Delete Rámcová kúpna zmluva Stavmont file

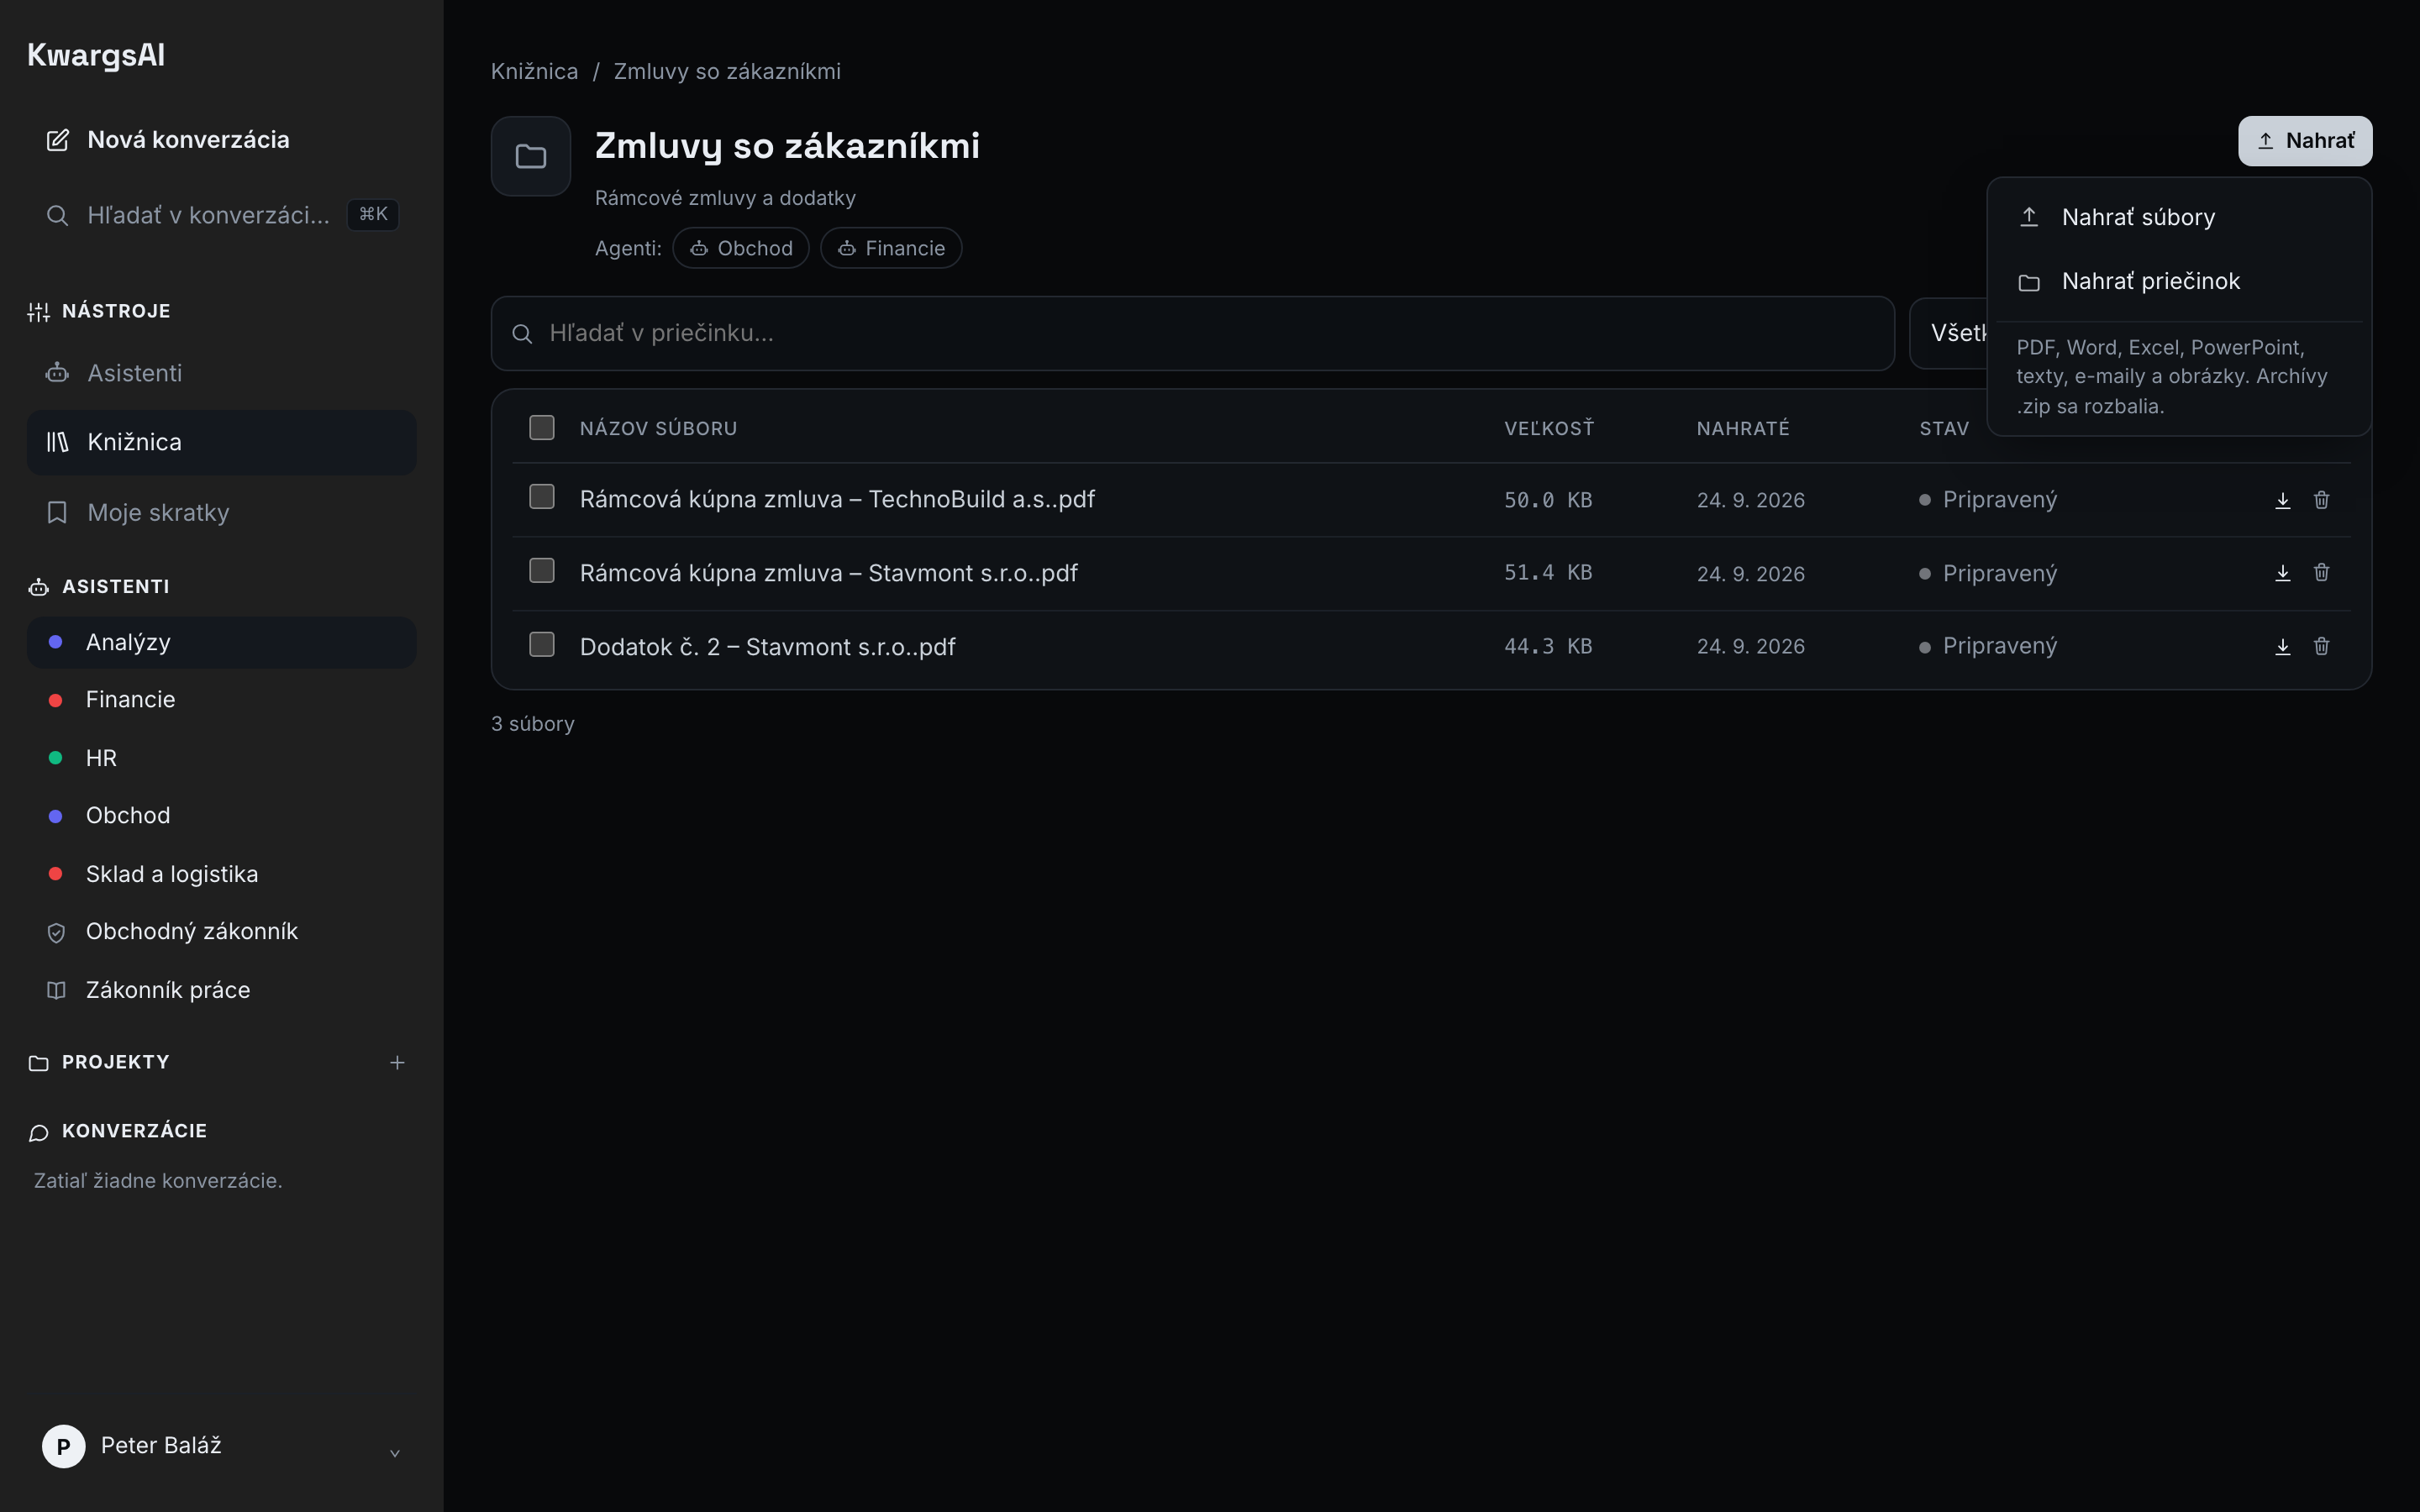click(2321, 573)
